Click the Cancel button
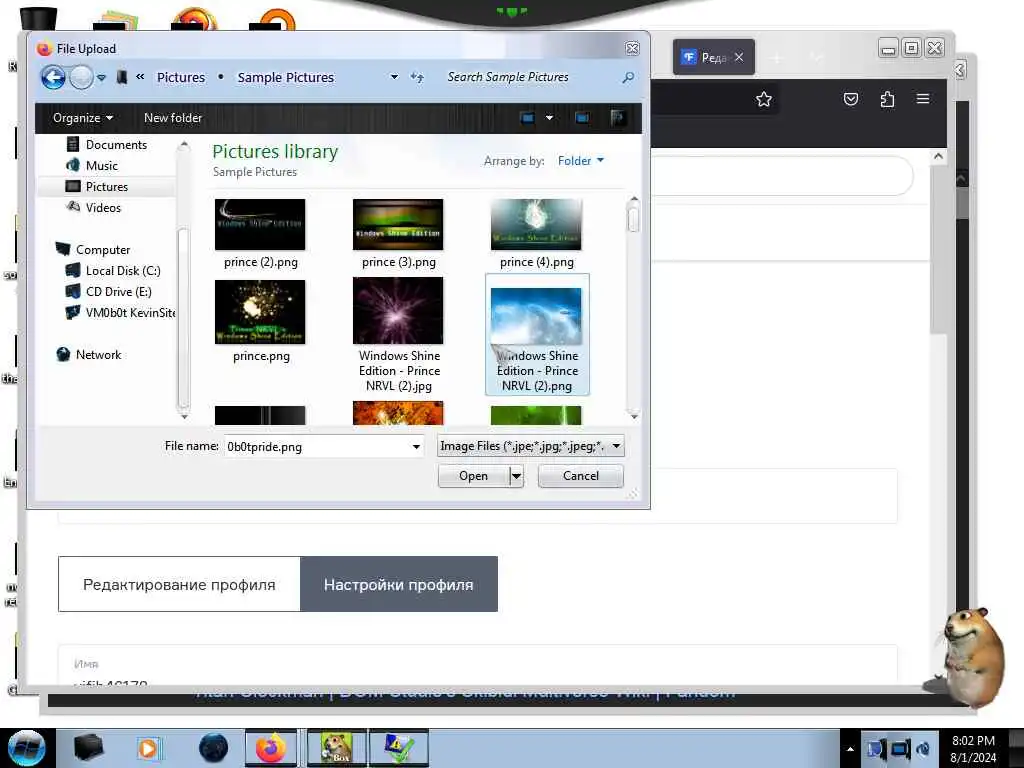 click(x=581, y=476)
